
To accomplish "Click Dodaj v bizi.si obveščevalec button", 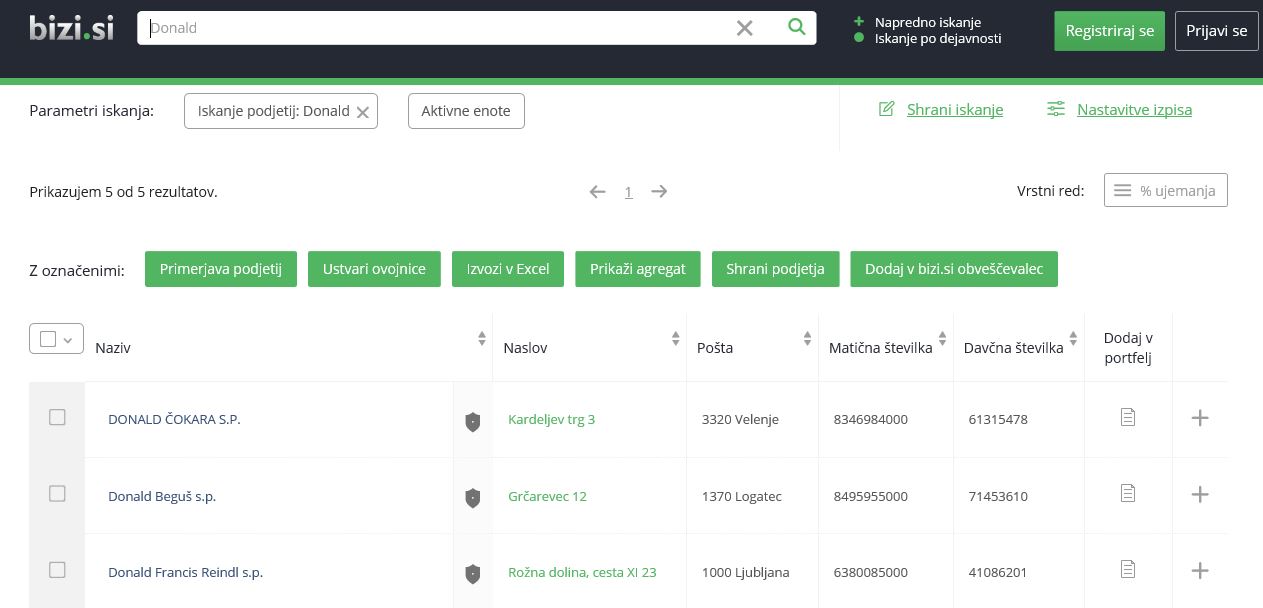I will (954, 269).
